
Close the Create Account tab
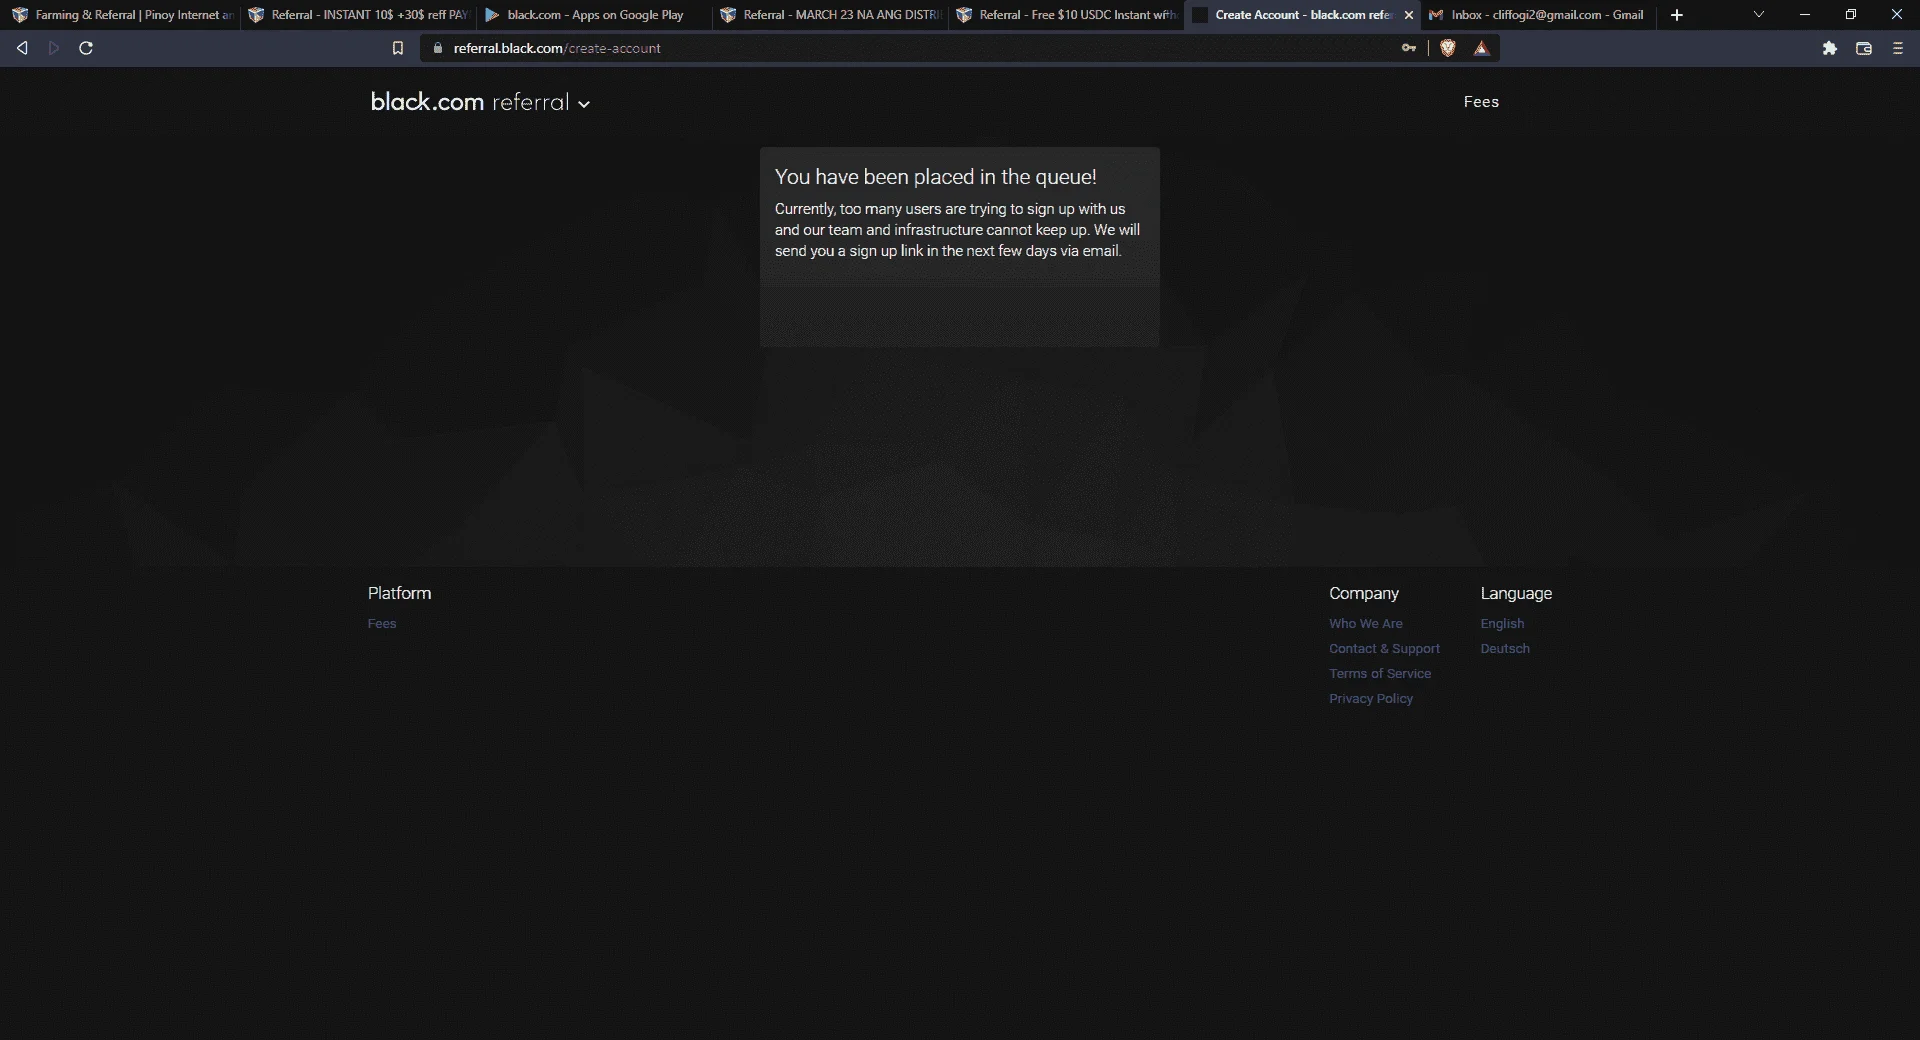(x=1409, y=15)
